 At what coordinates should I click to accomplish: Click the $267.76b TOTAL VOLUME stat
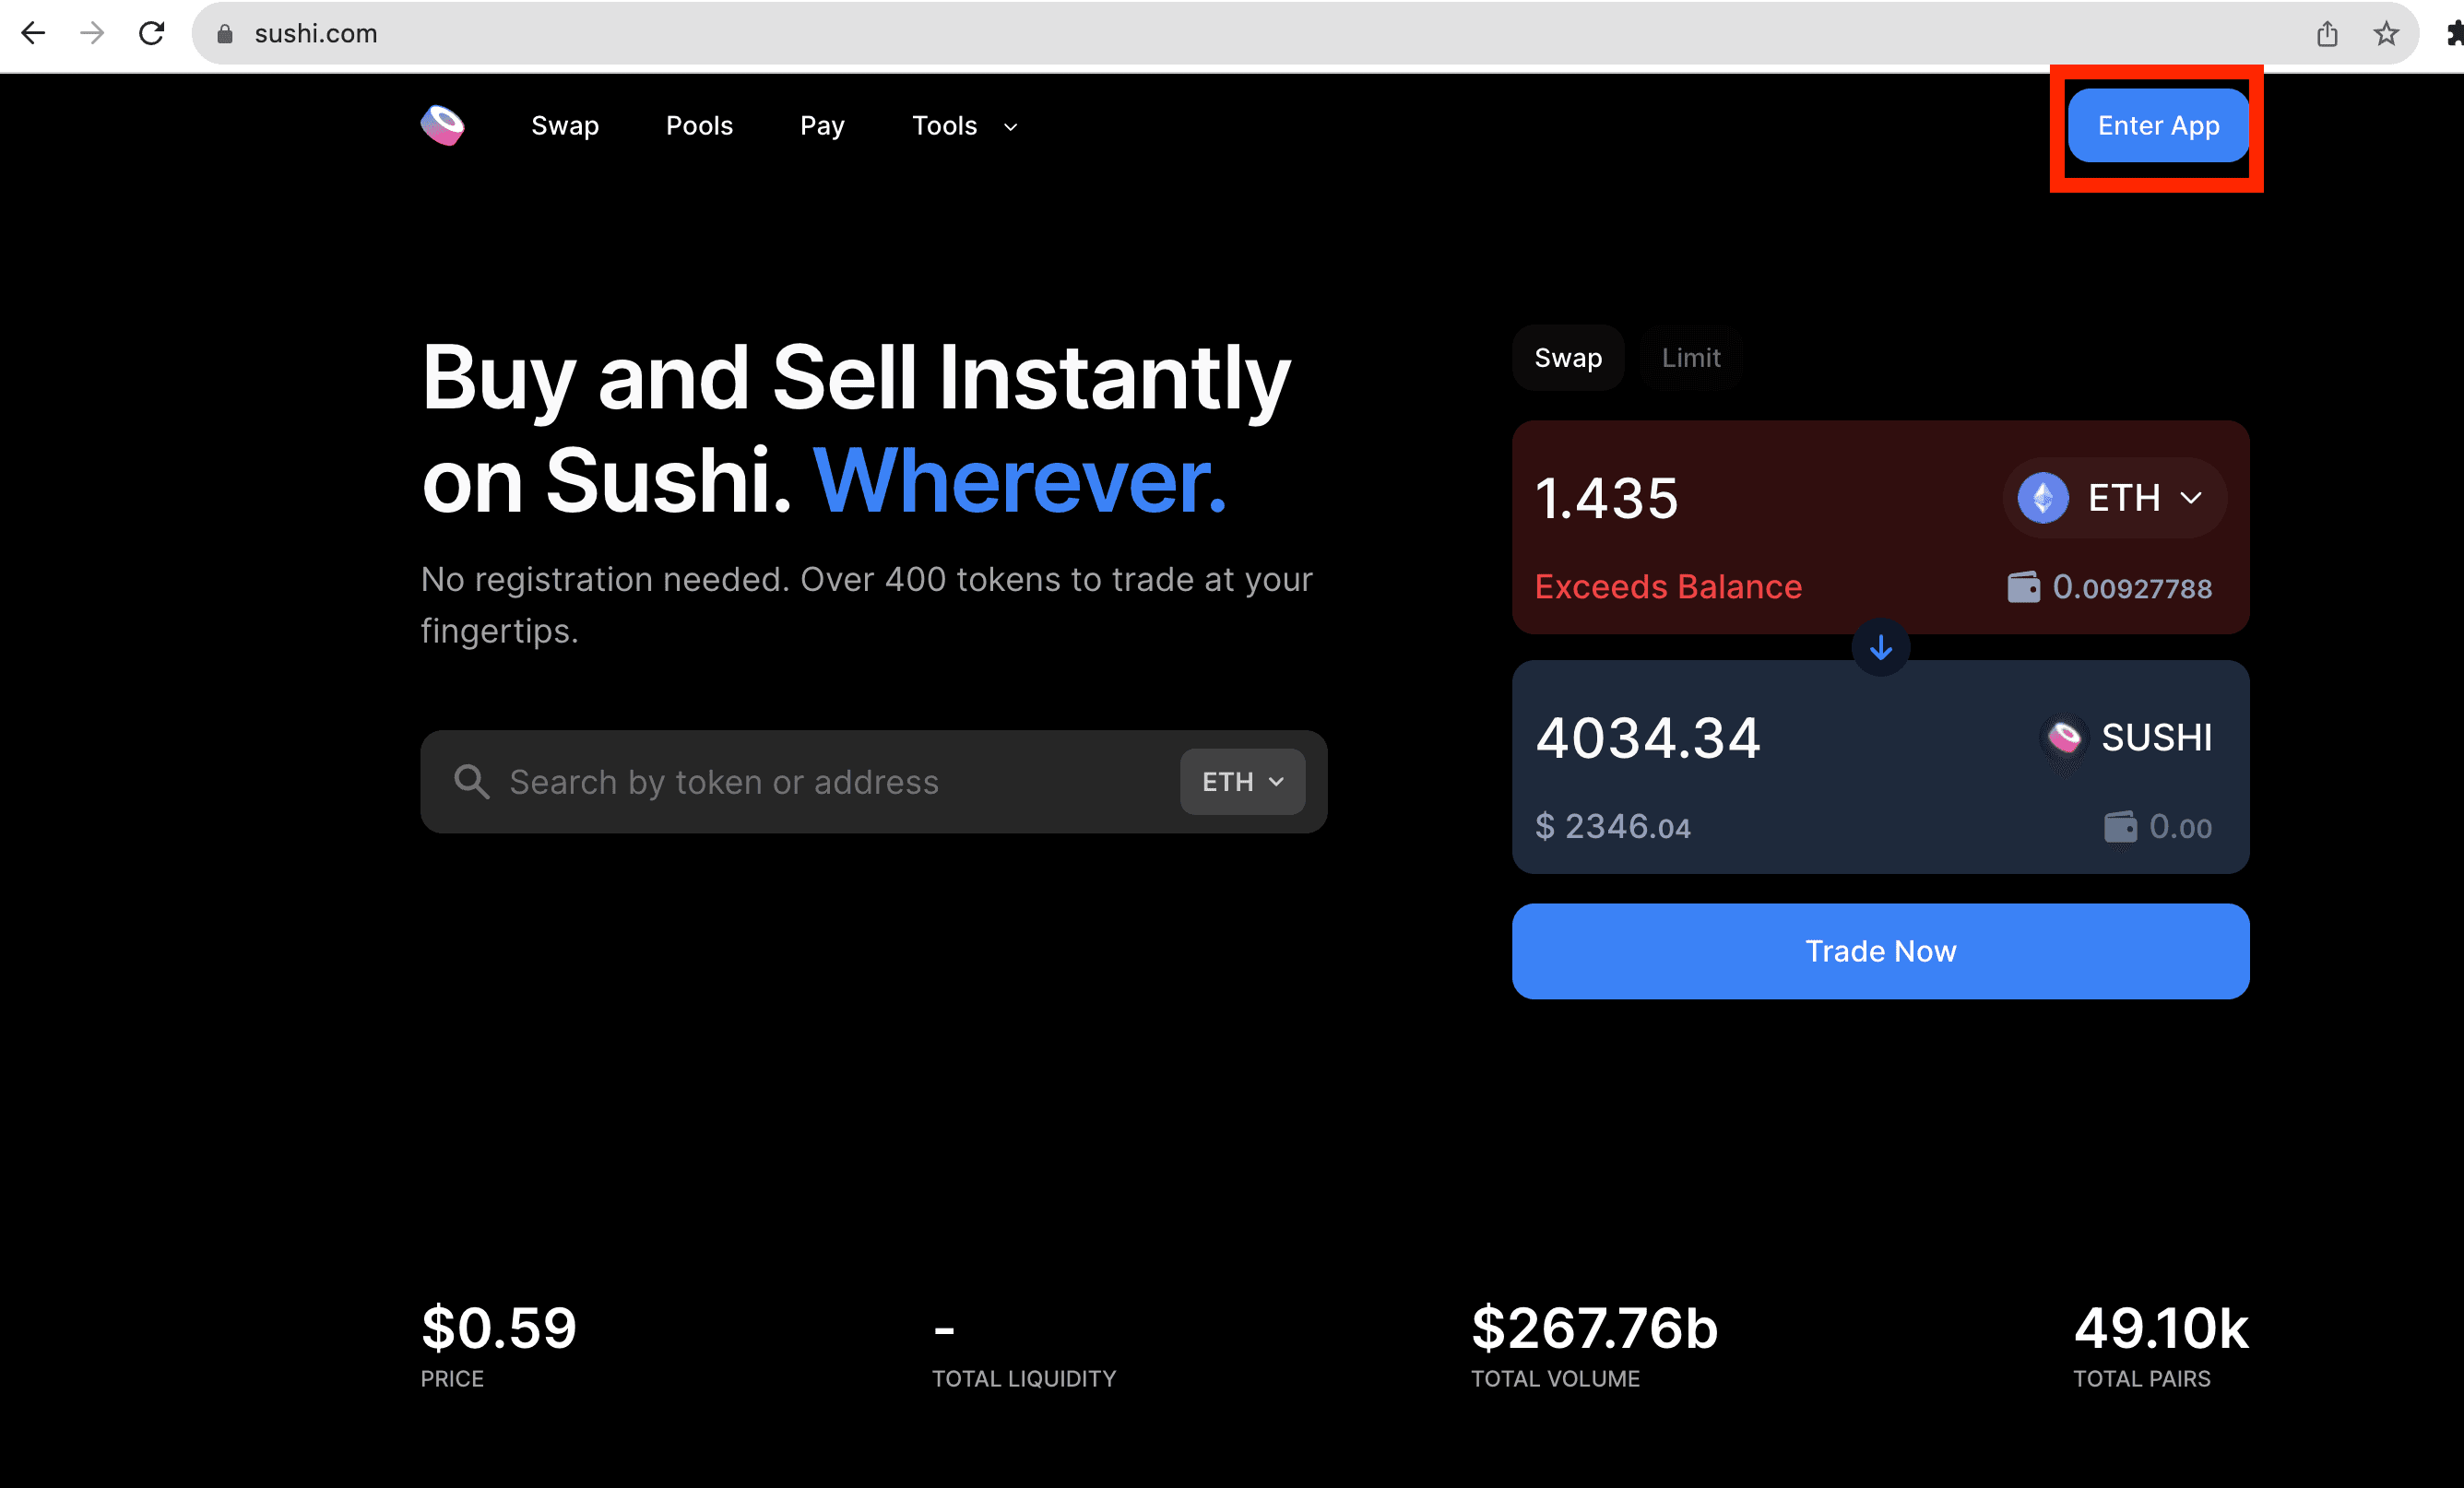tap(1594, 1345)
